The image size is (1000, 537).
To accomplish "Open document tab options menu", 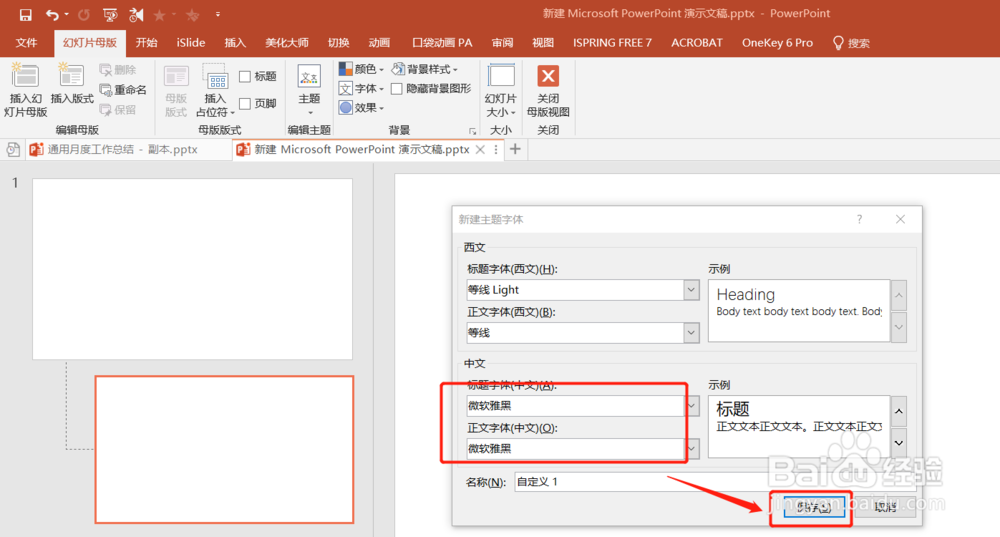I will point(496,150).
